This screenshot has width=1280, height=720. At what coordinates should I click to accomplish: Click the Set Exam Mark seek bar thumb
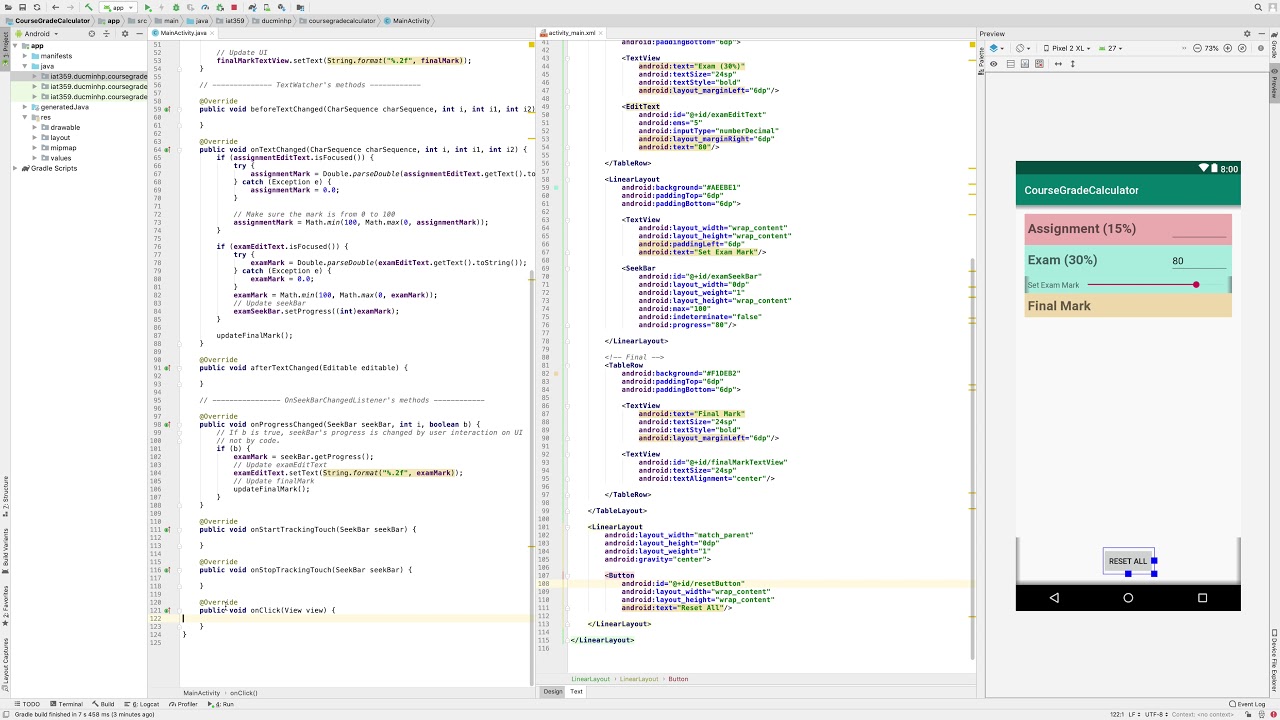[1195, 285]
